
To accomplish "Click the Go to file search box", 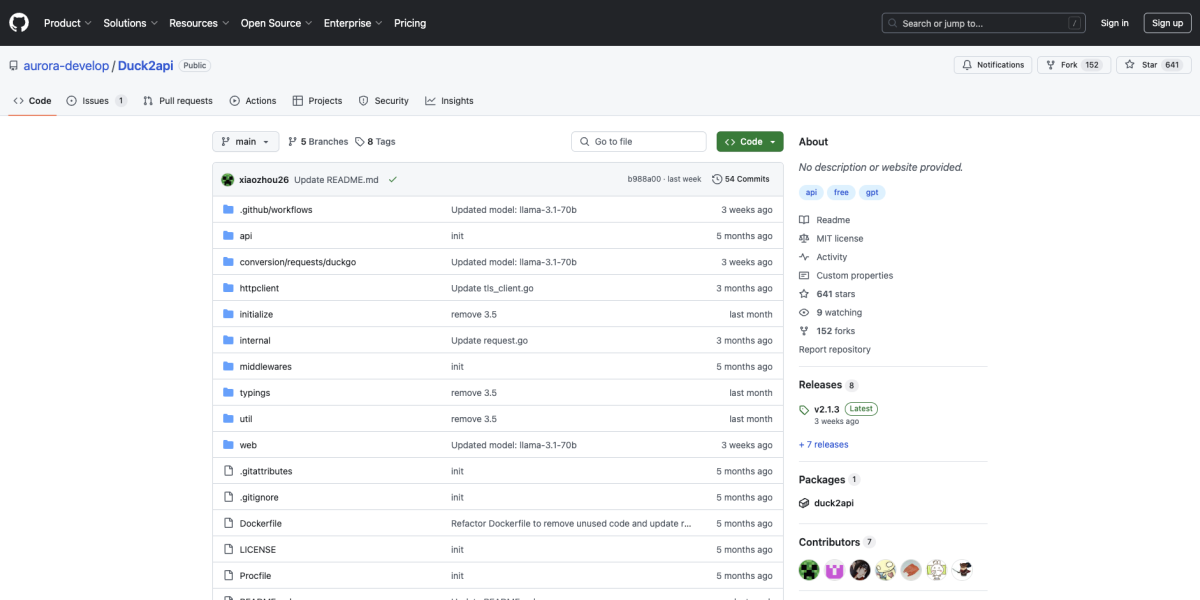I will click(x=638, y=141).
